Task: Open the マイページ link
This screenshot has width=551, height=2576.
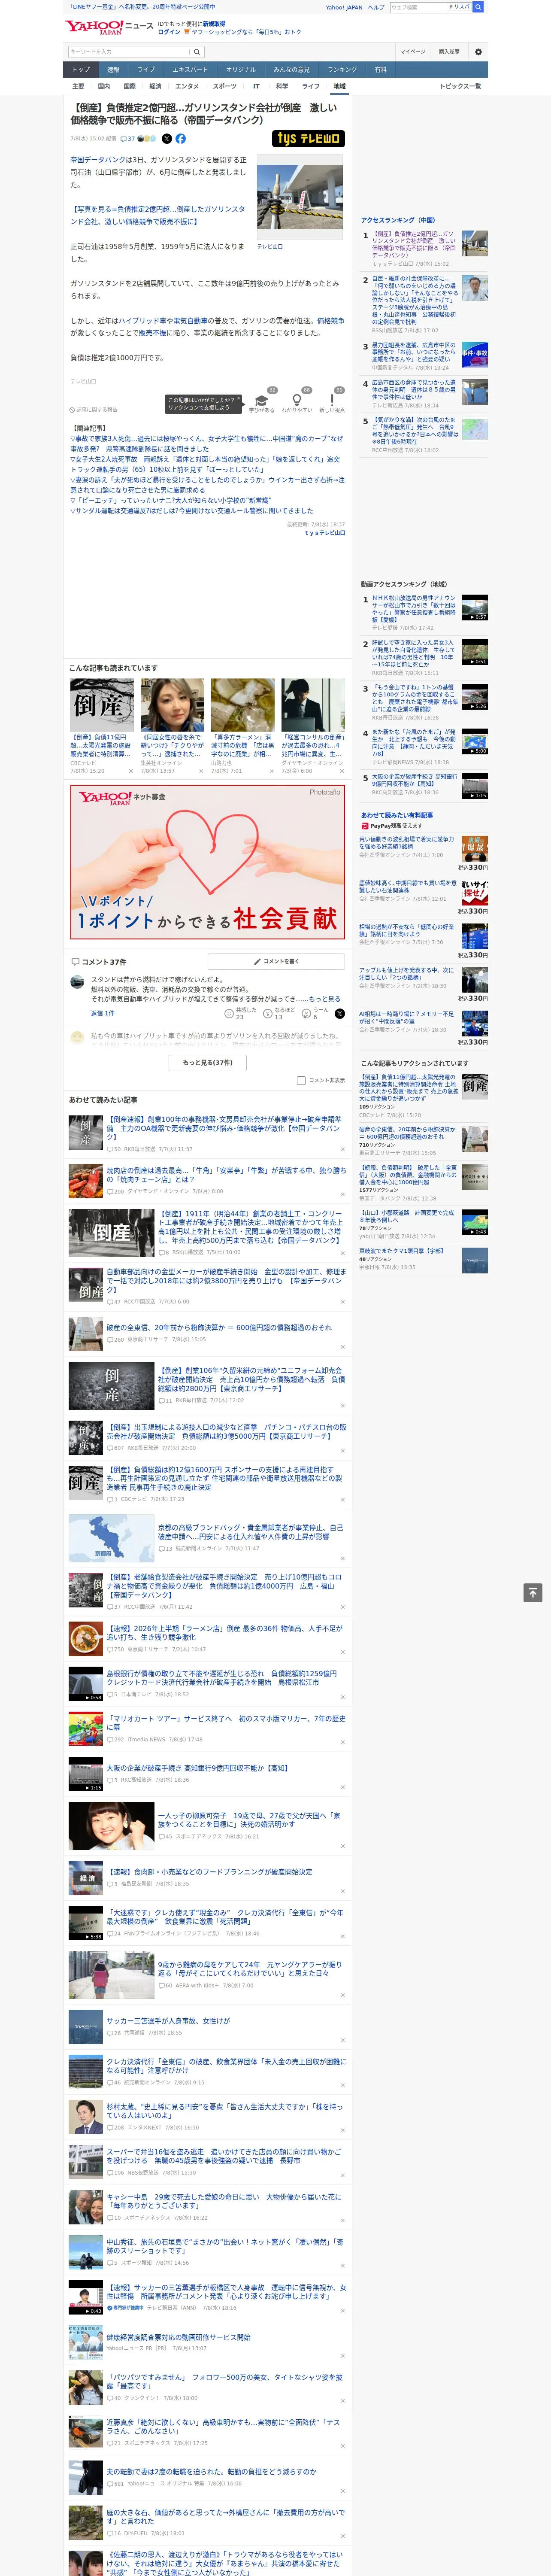Action: point(412,52)
